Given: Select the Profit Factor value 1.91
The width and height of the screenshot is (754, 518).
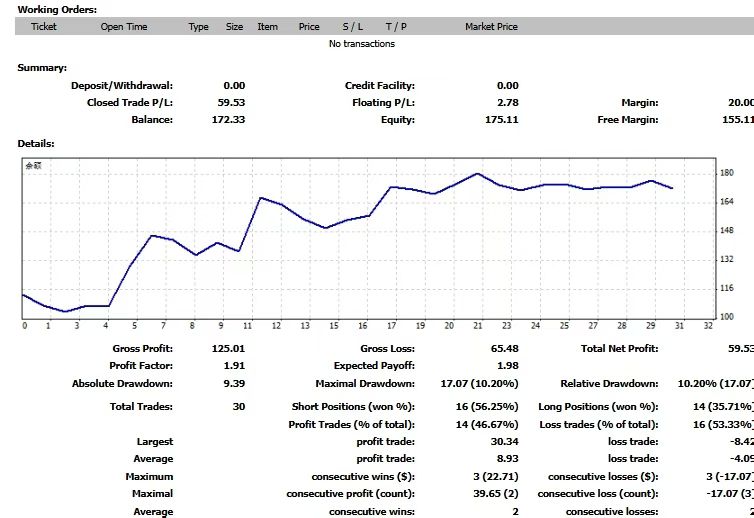Looking at the screenshot, I should (x=234, y=366).
